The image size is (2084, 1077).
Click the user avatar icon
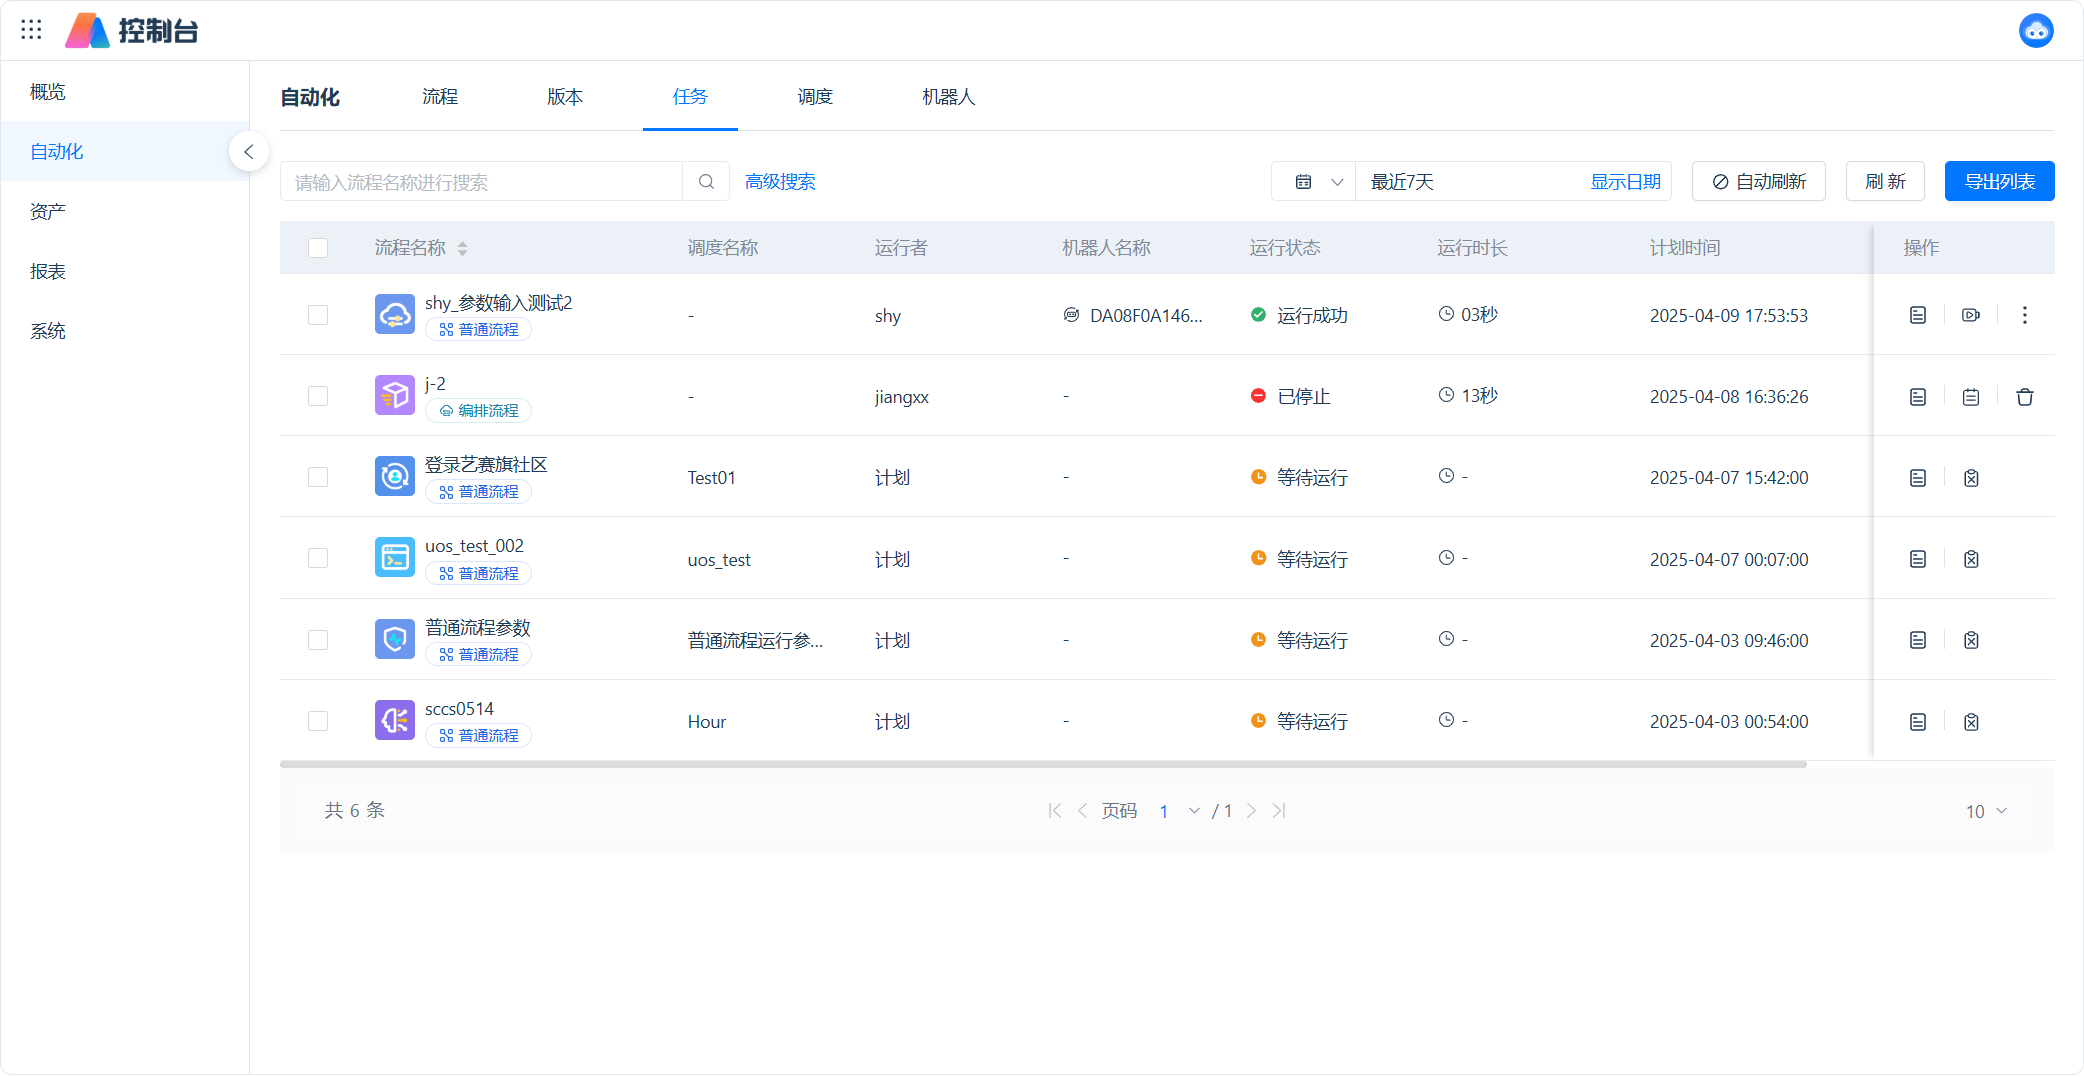pos(2035,31)
